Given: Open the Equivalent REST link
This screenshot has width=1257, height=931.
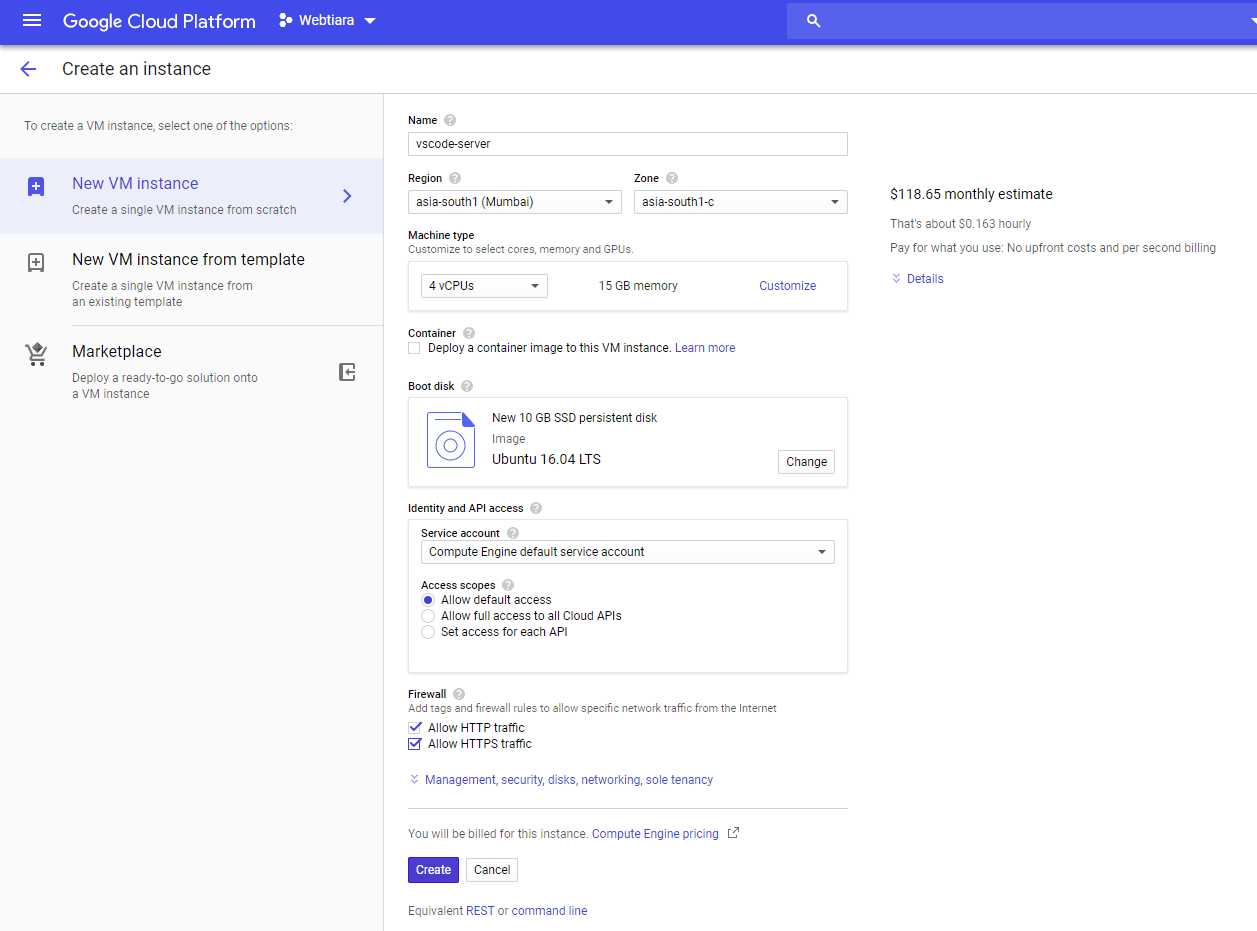Looking at the screenshot, I should (480, 911).
